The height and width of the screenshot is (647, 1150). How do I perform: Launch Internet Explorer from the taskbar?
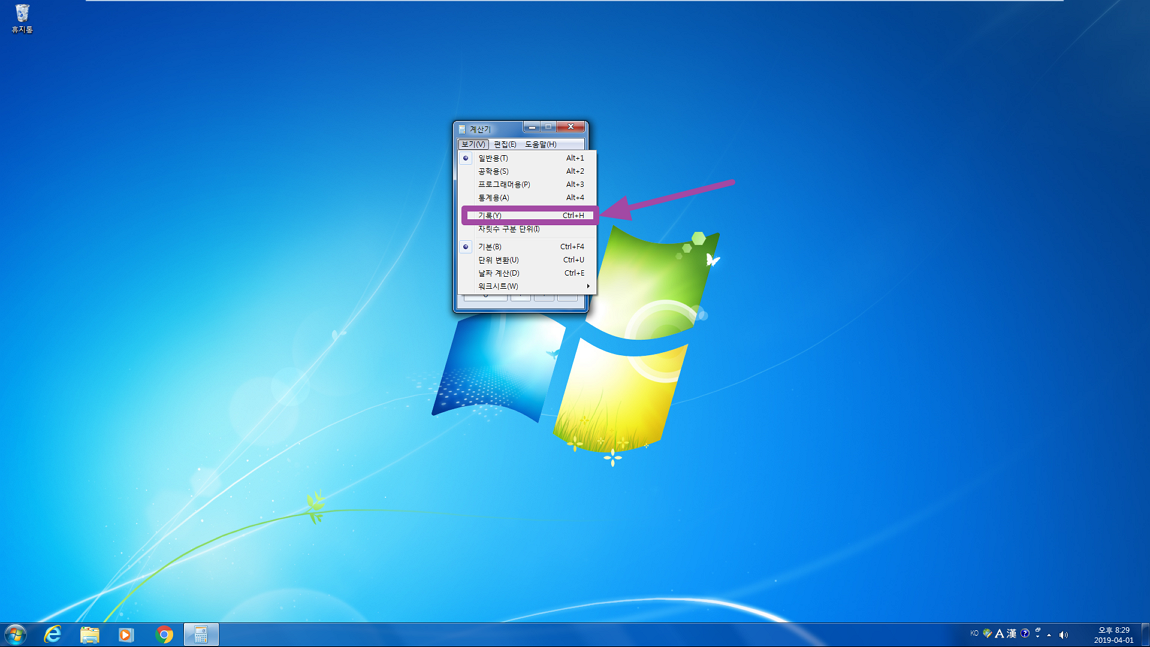pyautogui.click(x=52, y=635)
